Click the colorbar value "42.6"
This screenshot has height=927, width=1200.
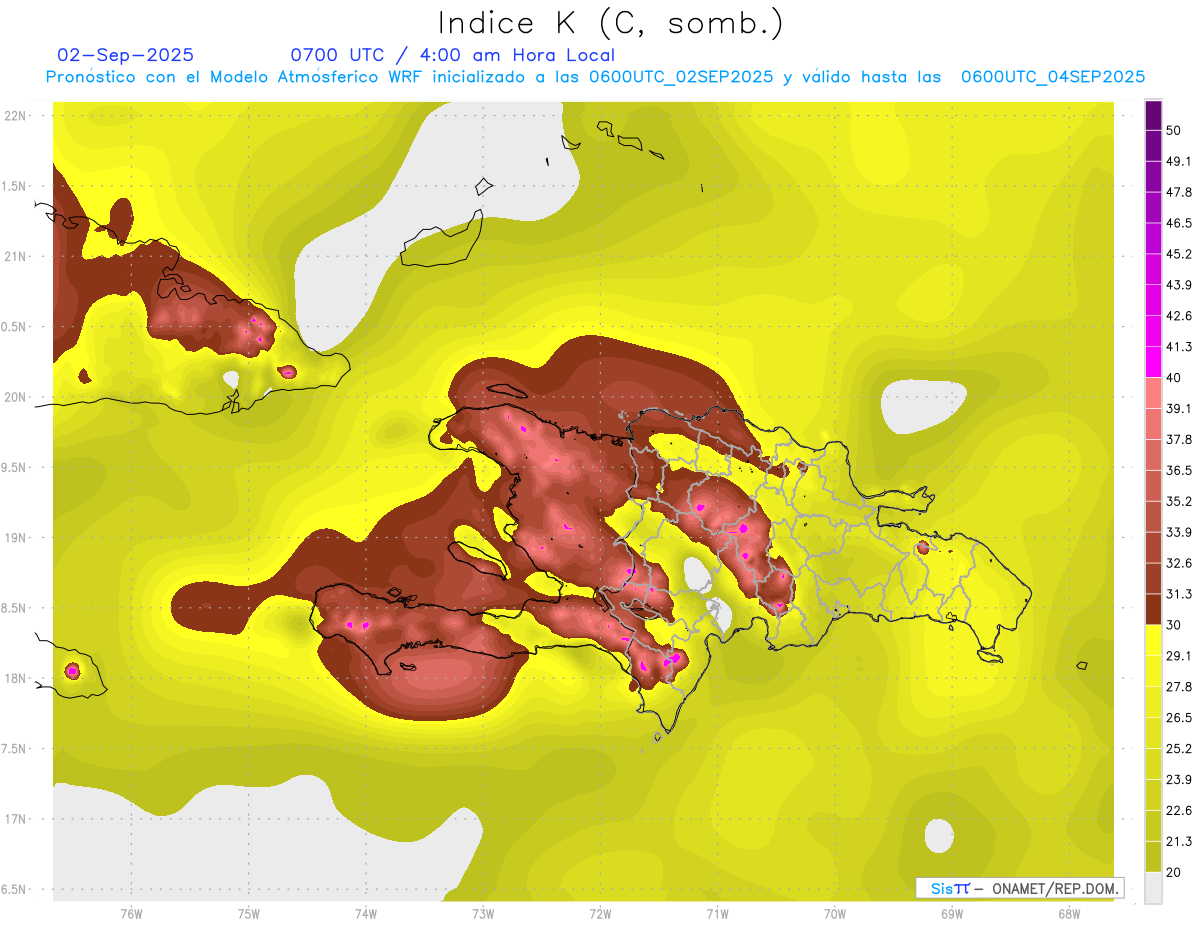(x=1179, y=316)
